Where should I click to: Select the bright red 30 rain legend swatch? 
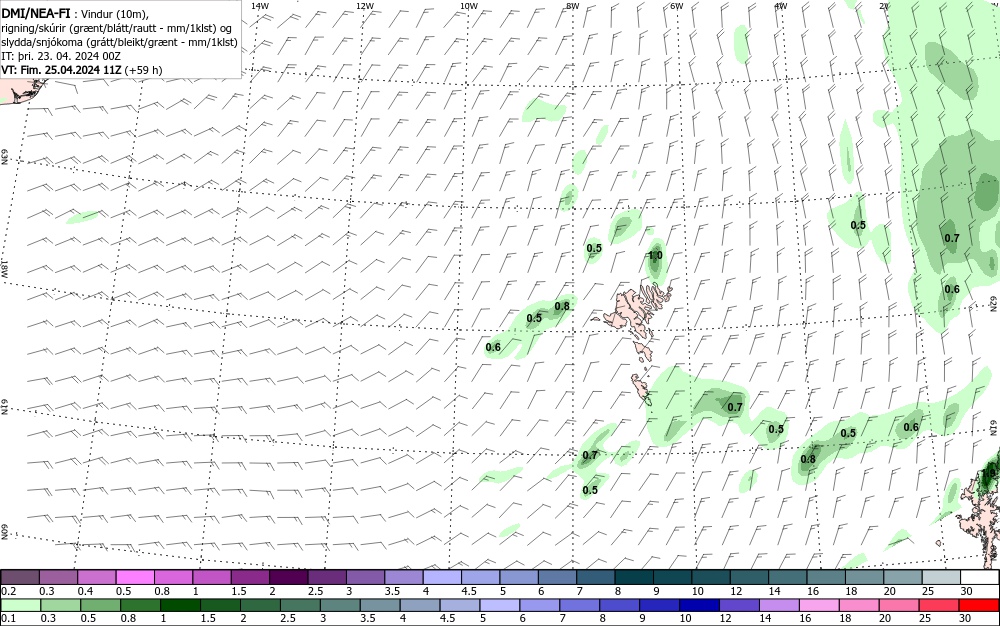[979, 605]
